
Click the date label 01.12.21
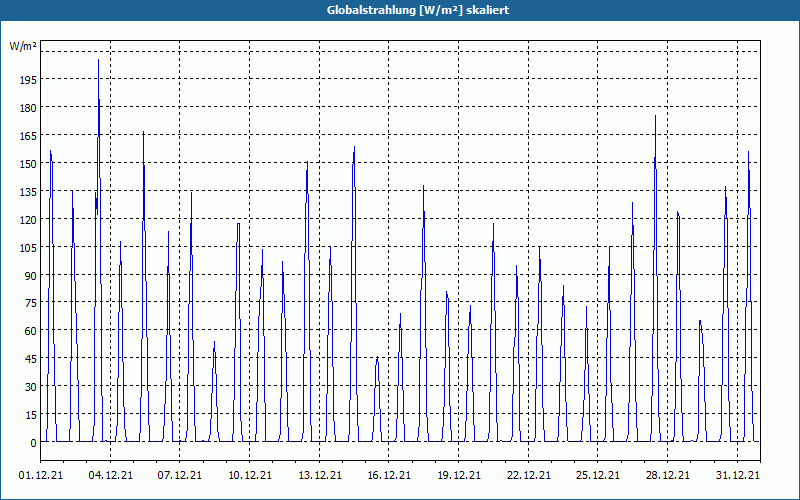click(x=41, y=475)
